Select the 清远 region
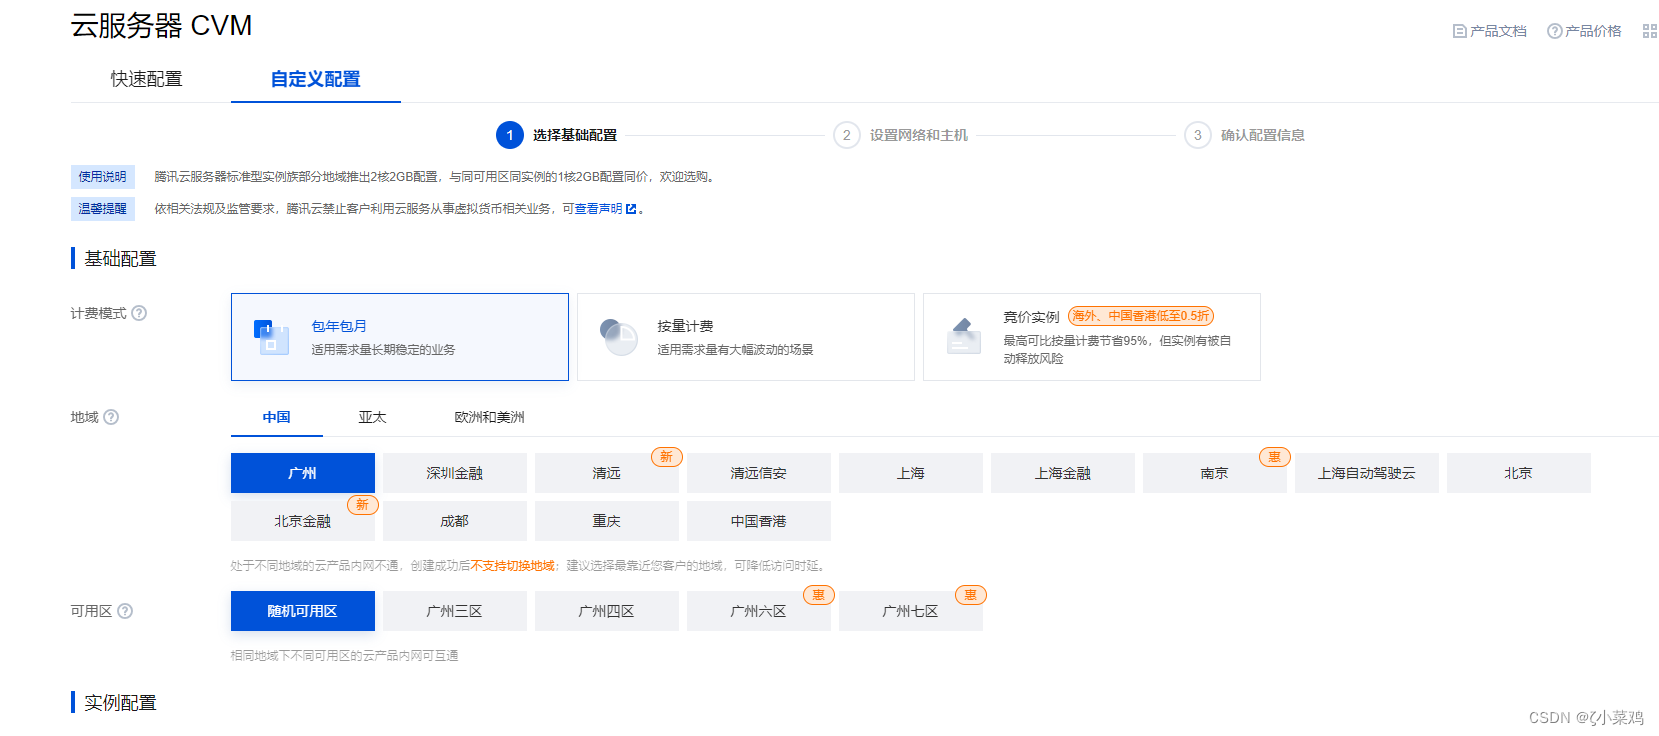 pyautogui.click(x=607, y=473)
